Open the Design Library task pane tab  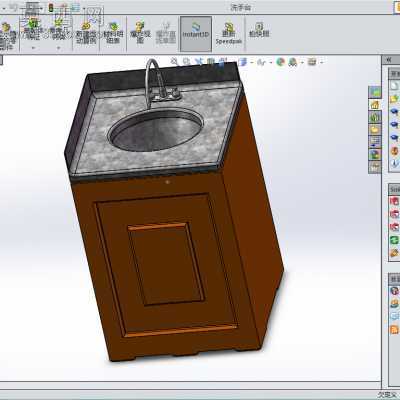pos(375,117)
